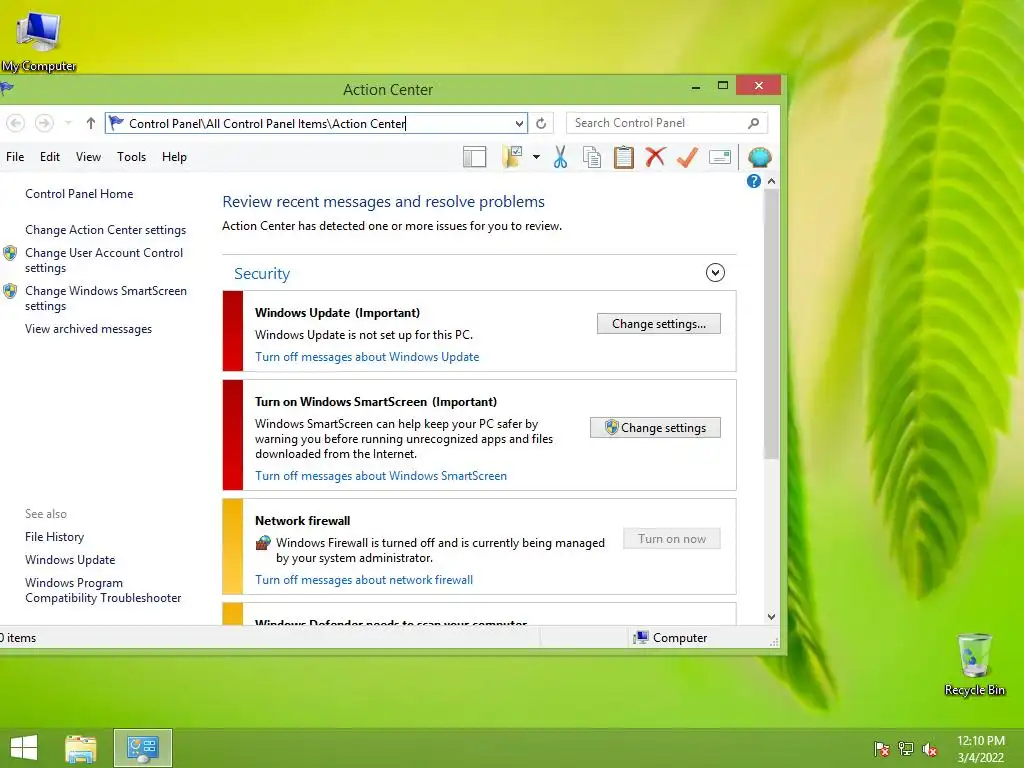Open the folder options dropdown arrow
1024x768 pixels.
536,157
